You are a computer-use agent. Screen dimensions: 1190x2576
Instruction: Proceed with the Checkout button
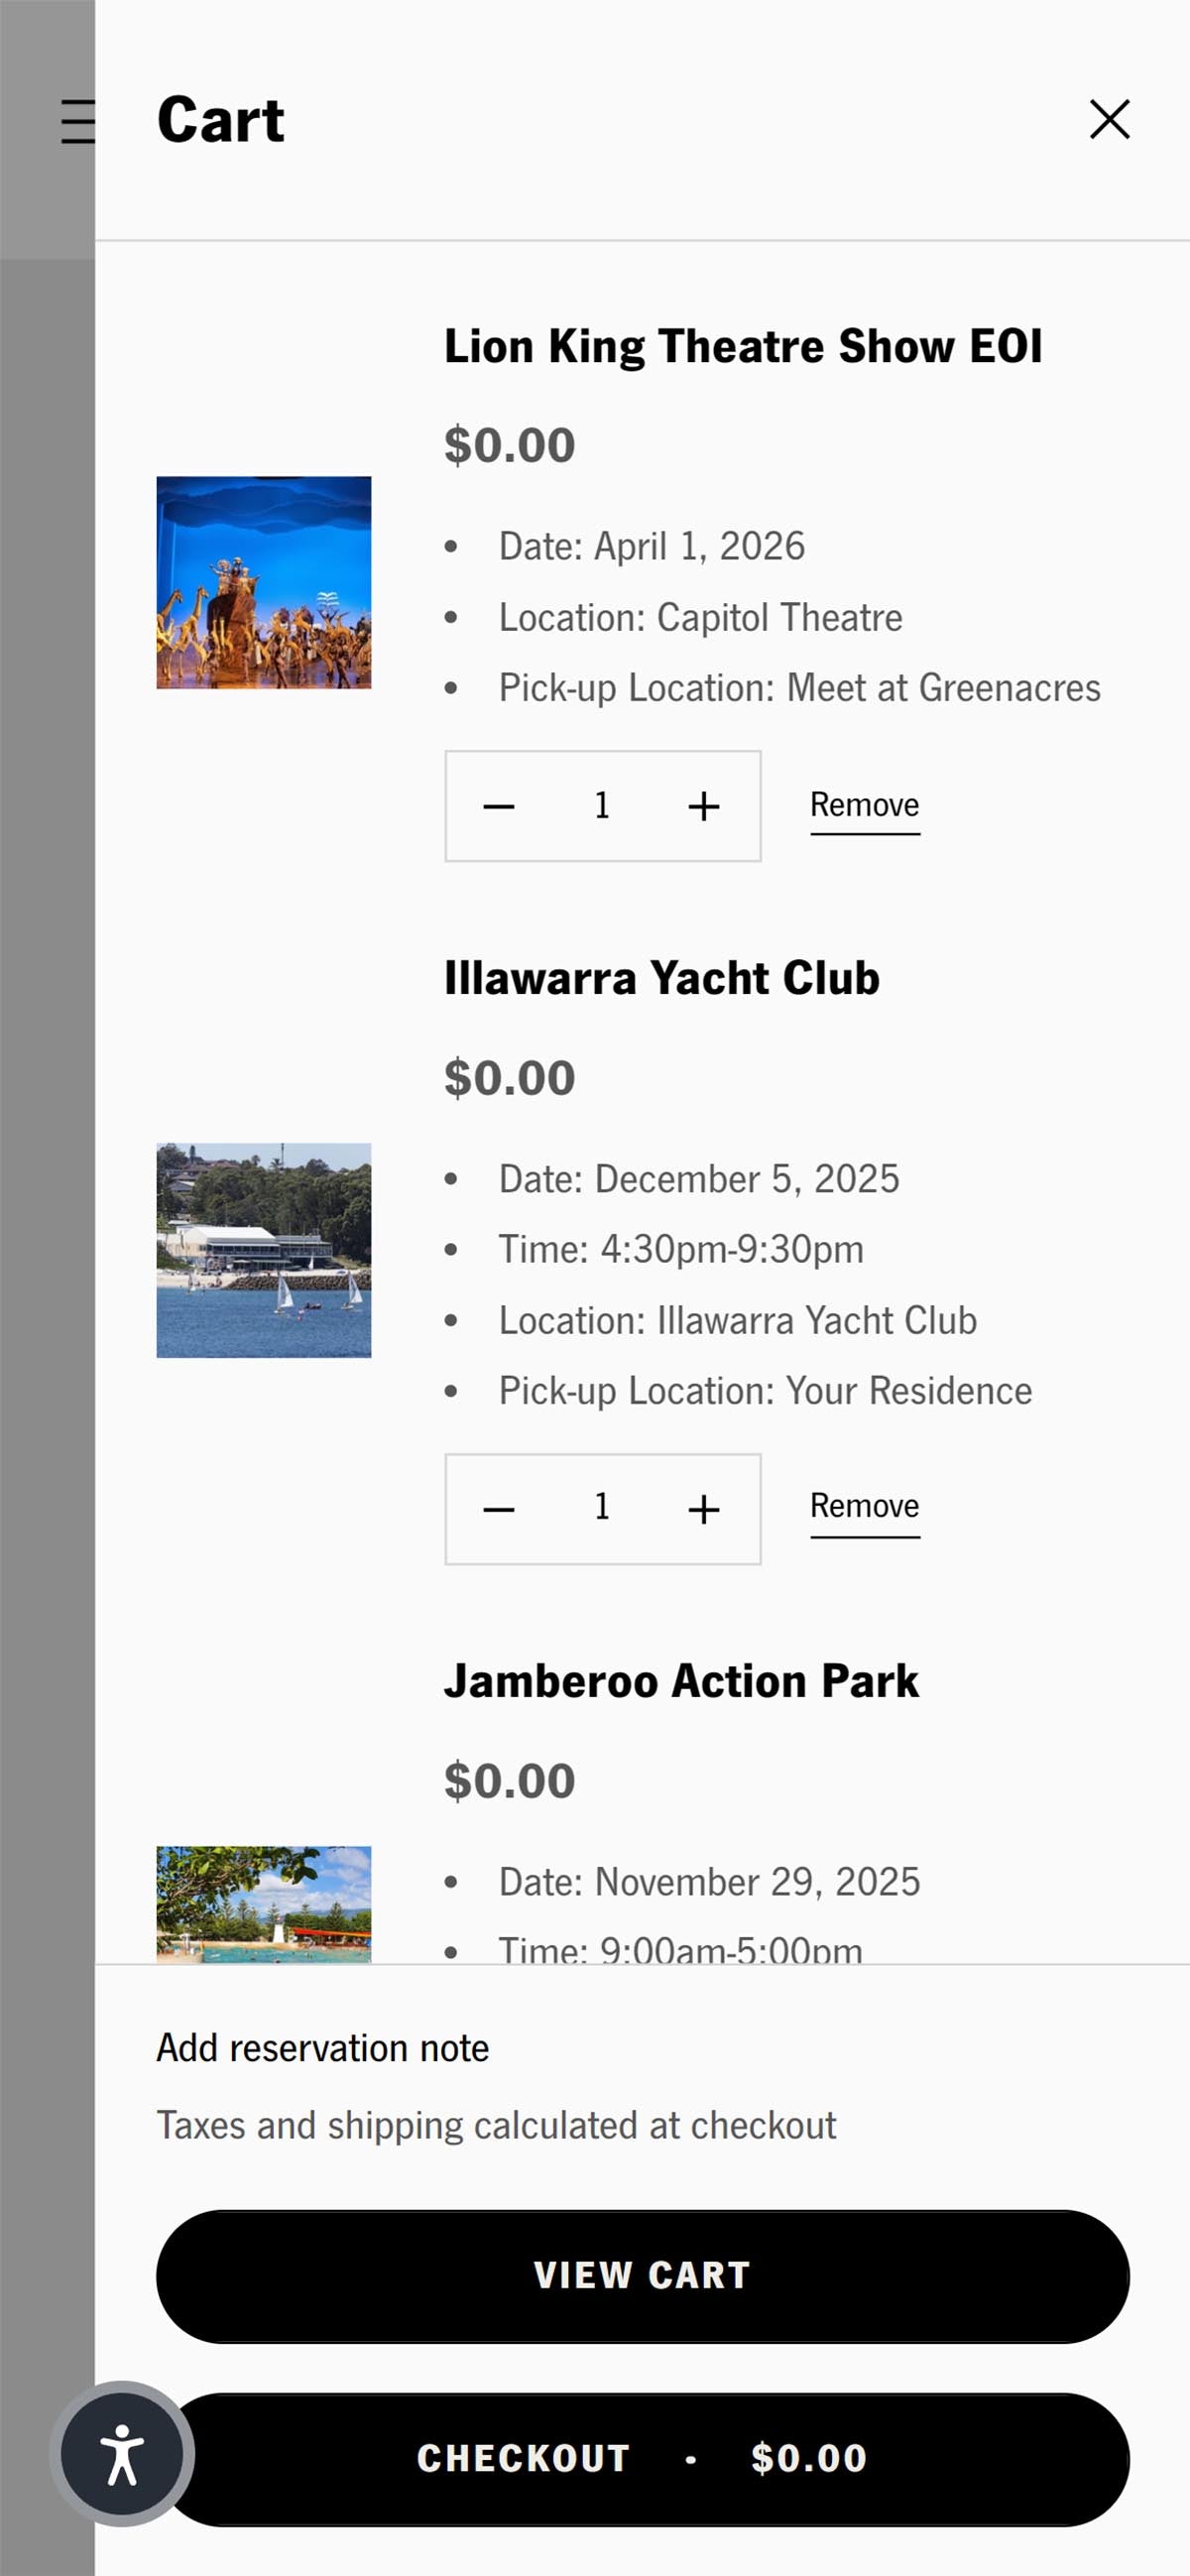point(642,2459)
